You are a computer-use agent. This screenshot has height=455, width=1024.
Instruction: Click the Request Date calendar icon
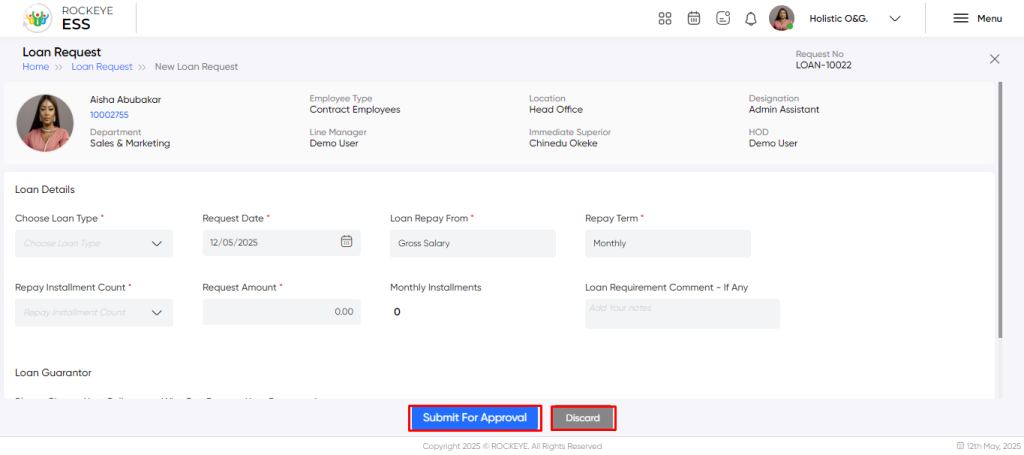pyautogui.click(x=347, y=241)
